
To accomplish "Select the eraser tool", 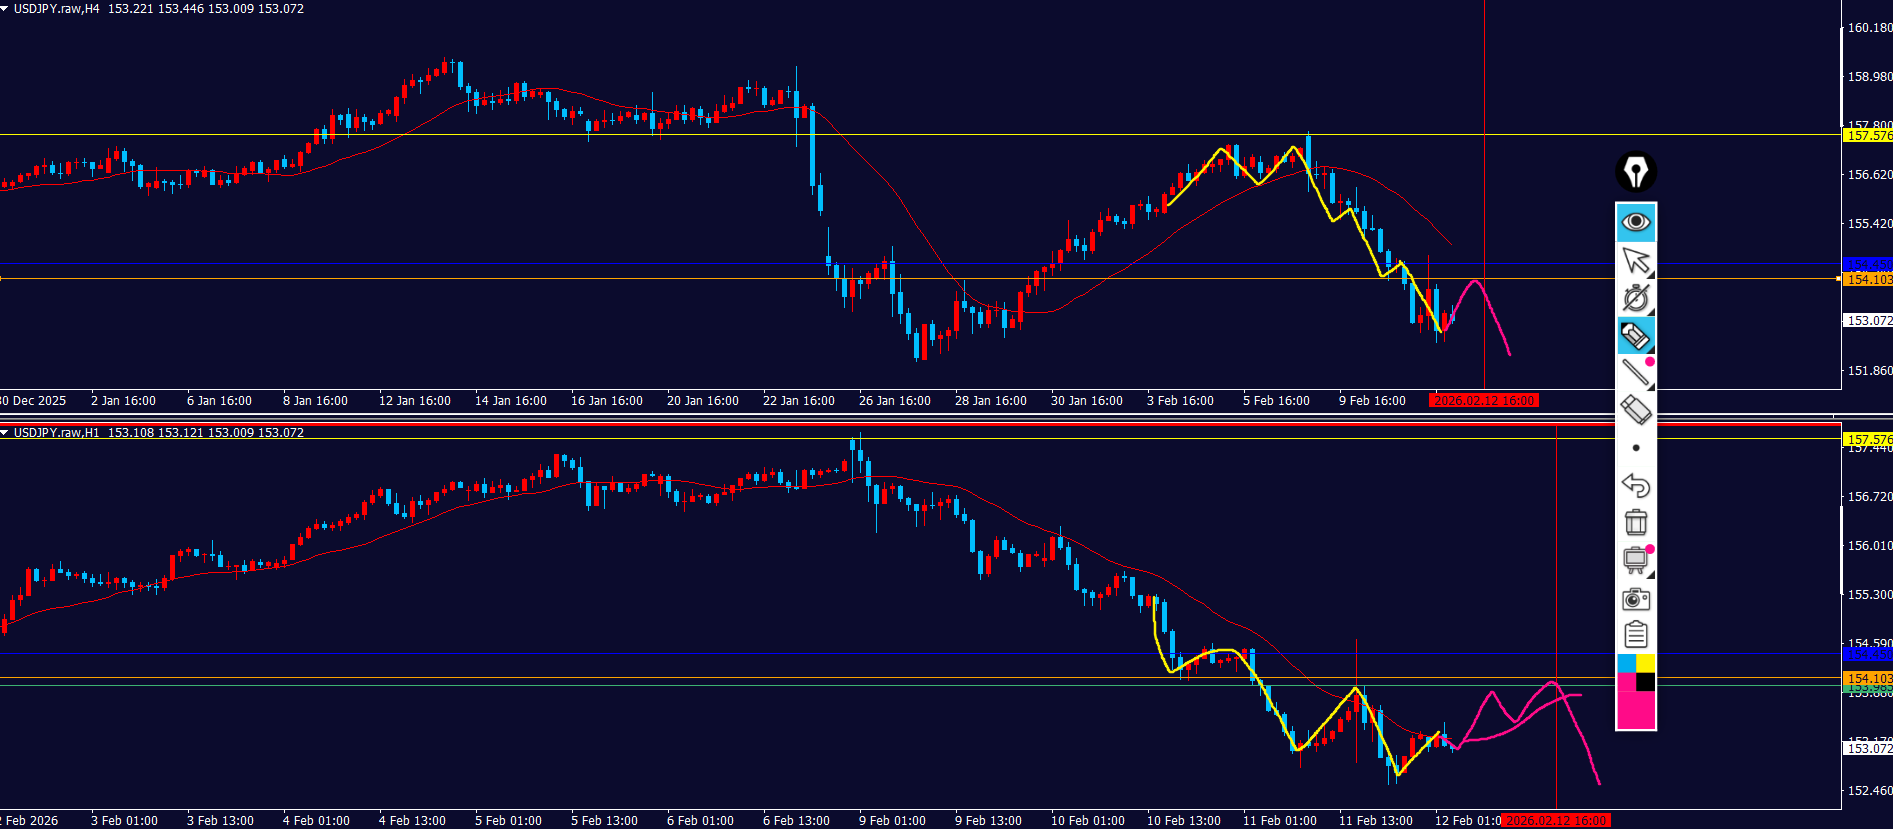I will click(x=1635, y=410).
